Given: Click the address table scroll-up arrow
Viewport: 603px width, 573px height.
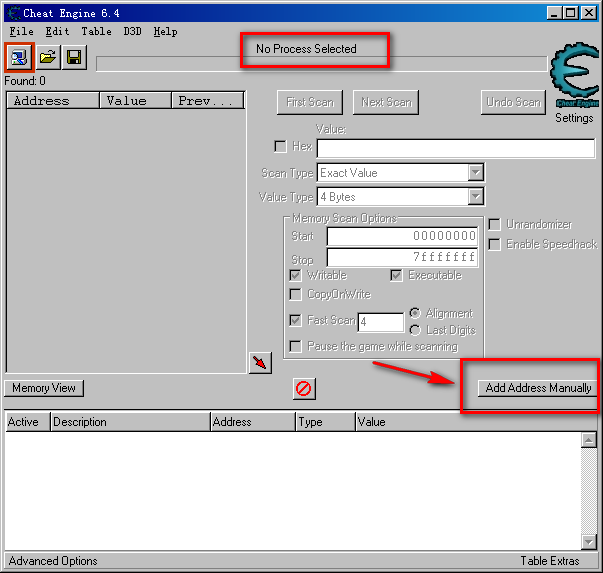Looking at the screenshot, I should 589,440.
